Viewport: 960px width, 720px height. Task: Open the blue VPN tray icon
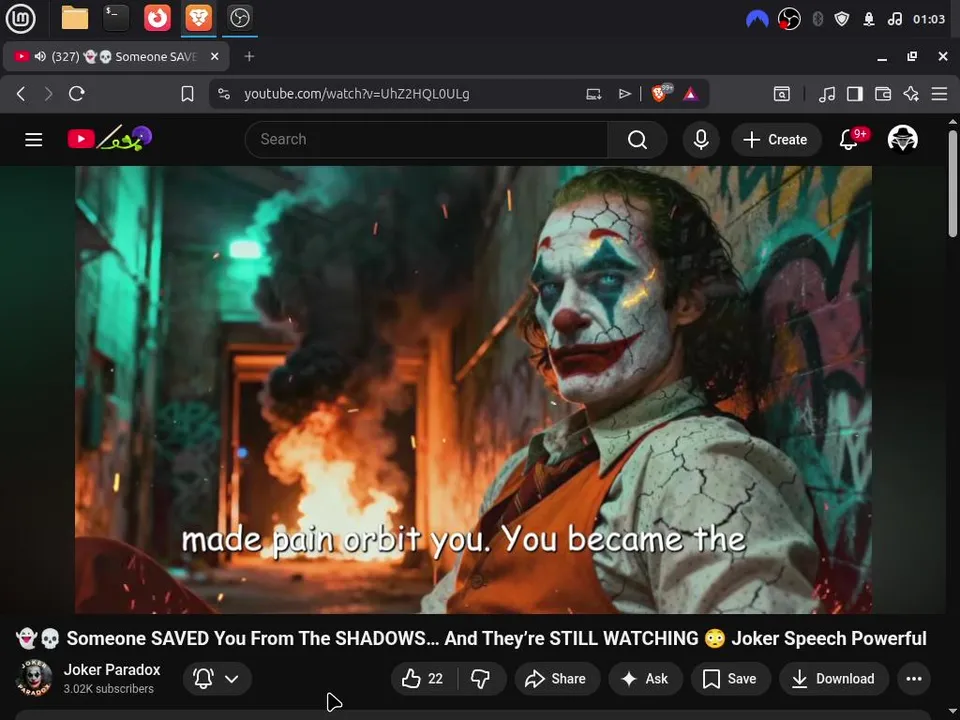coord(757,20)
